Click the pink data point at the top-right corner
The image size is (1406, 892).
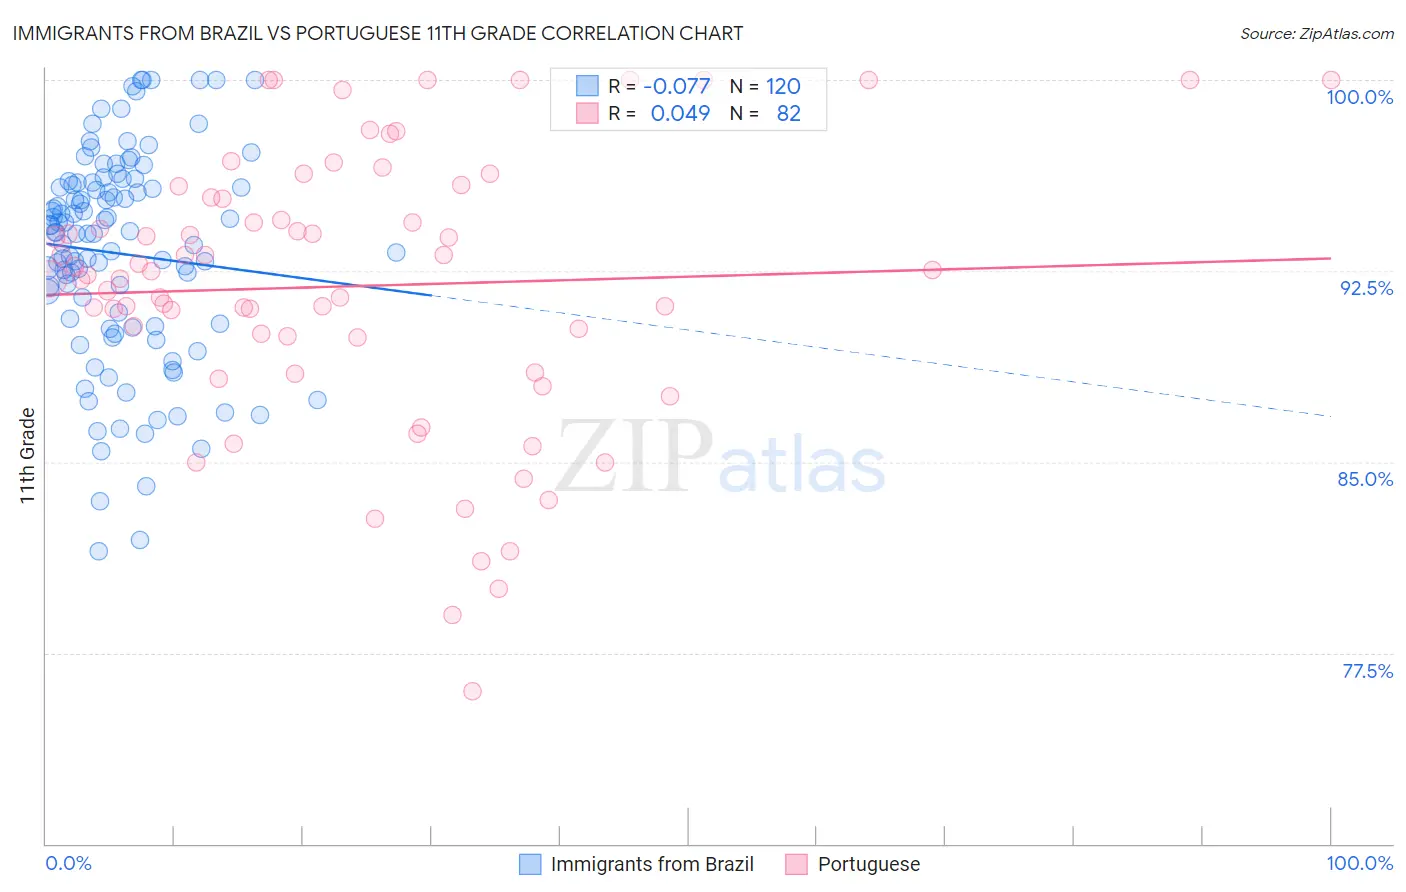[1331, 80]
